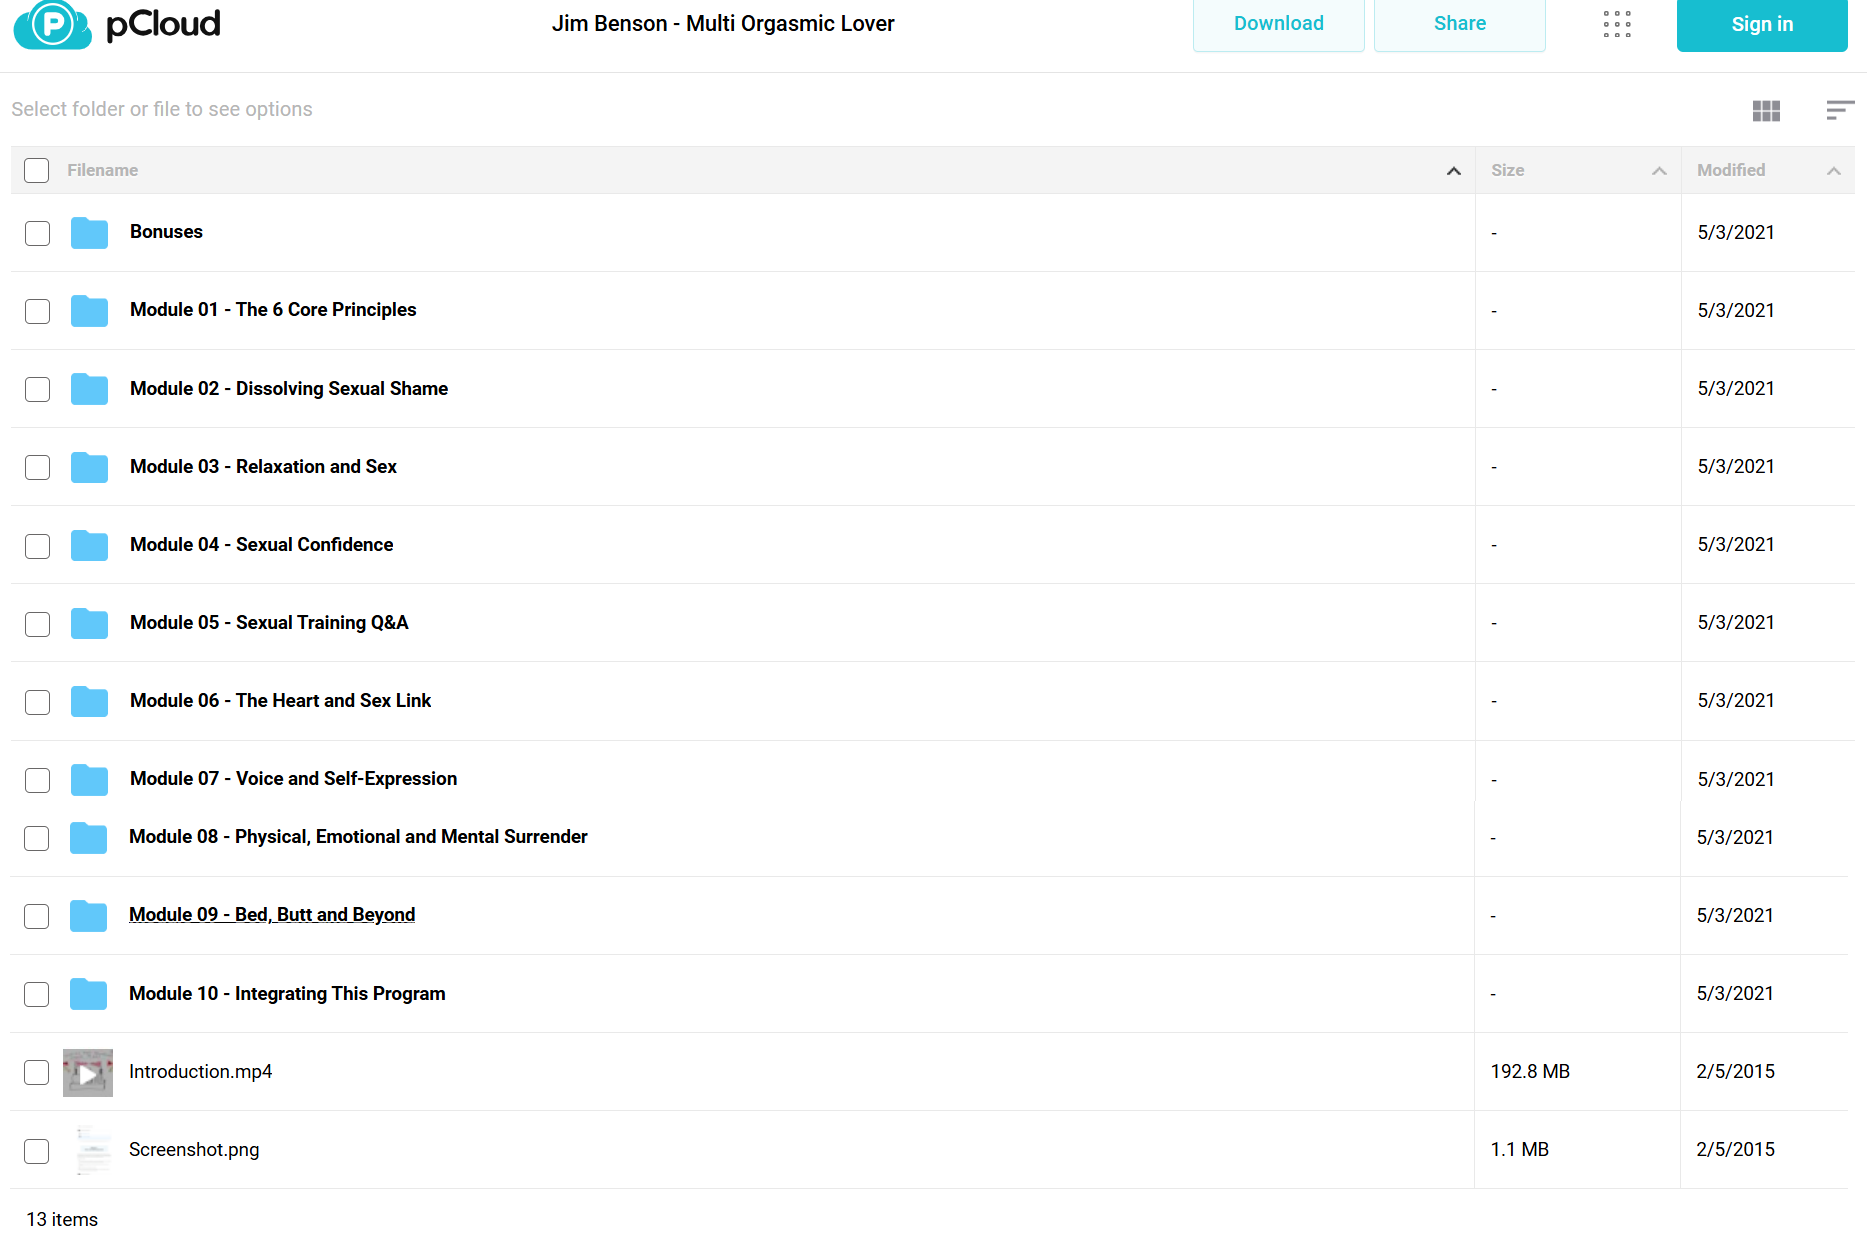Click the Module 06 folder icon
The image size is (1867, 1251).
(89, 701)
